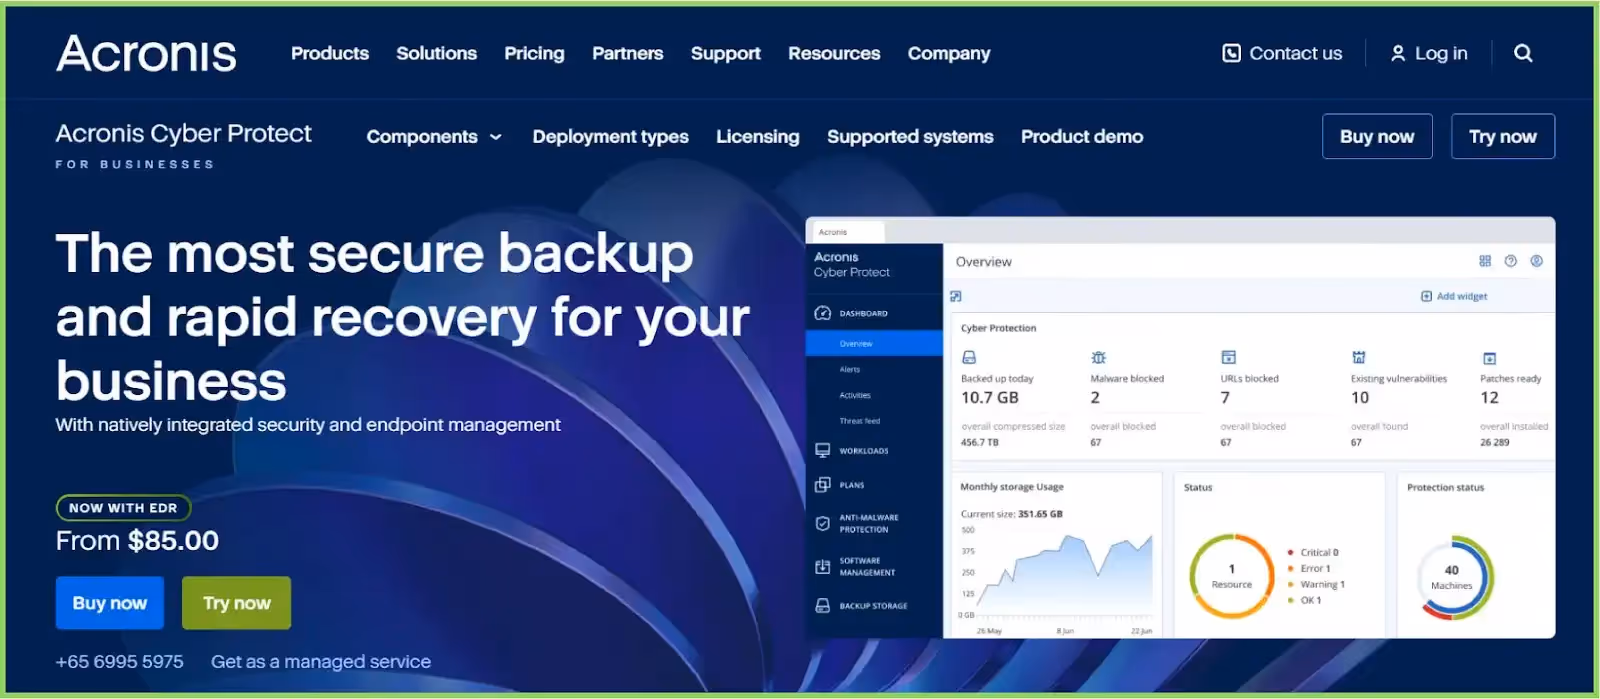The height and width of the screenshot is (699, 1600).
Task: Click the Acronis browser tab in mockup
Action: point(846,232)
